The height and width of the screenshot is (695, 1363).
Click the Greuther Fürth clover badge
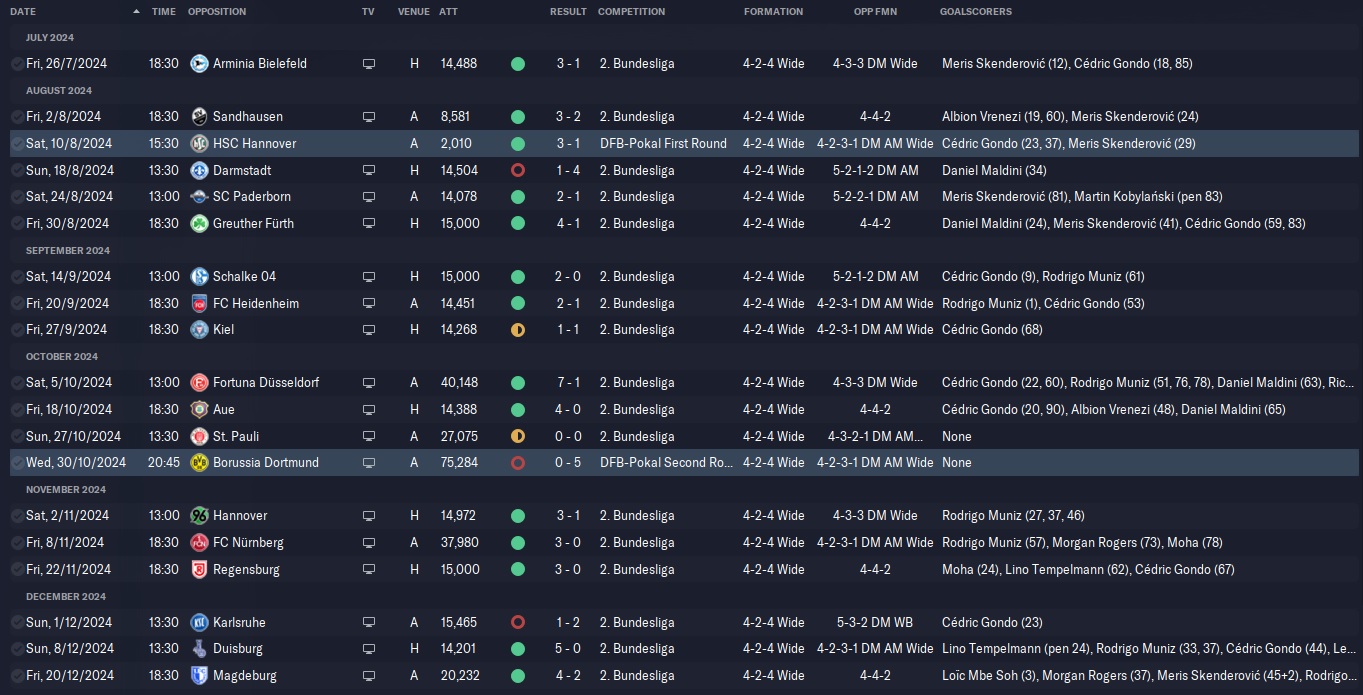tap(199, 223)
